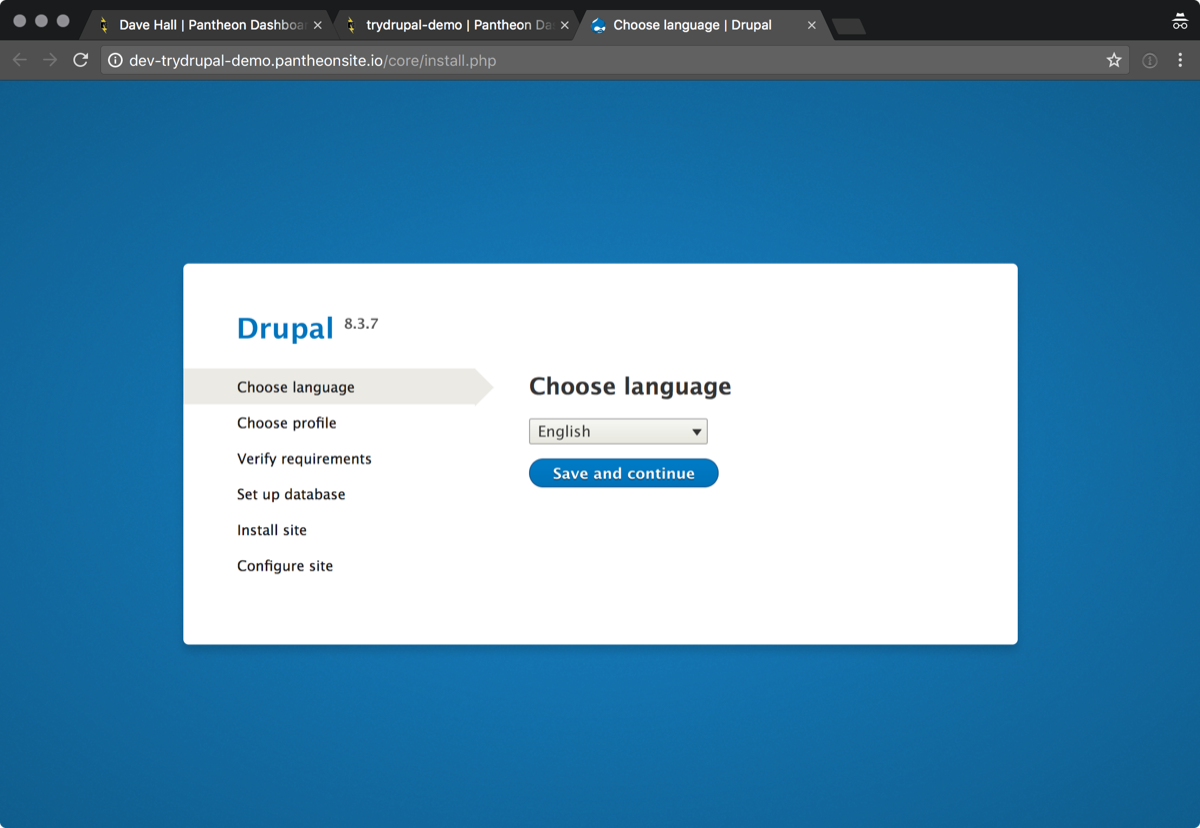Open a new tab with the new-tab button

(849, 26)
